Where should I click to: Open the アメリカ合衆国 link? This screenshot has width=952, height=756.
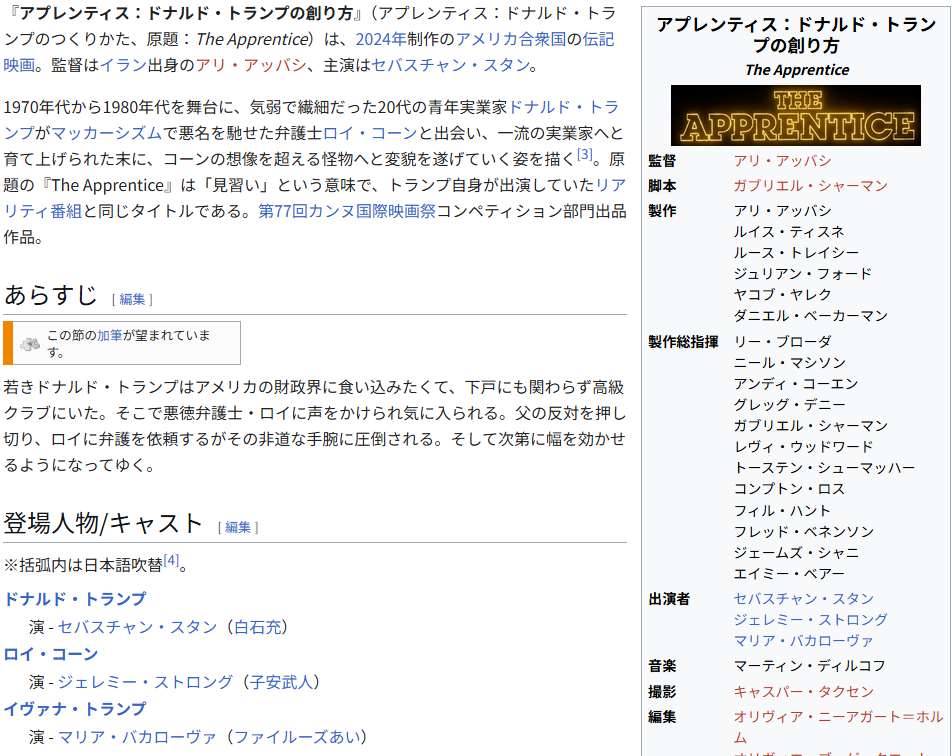[511, 40]
